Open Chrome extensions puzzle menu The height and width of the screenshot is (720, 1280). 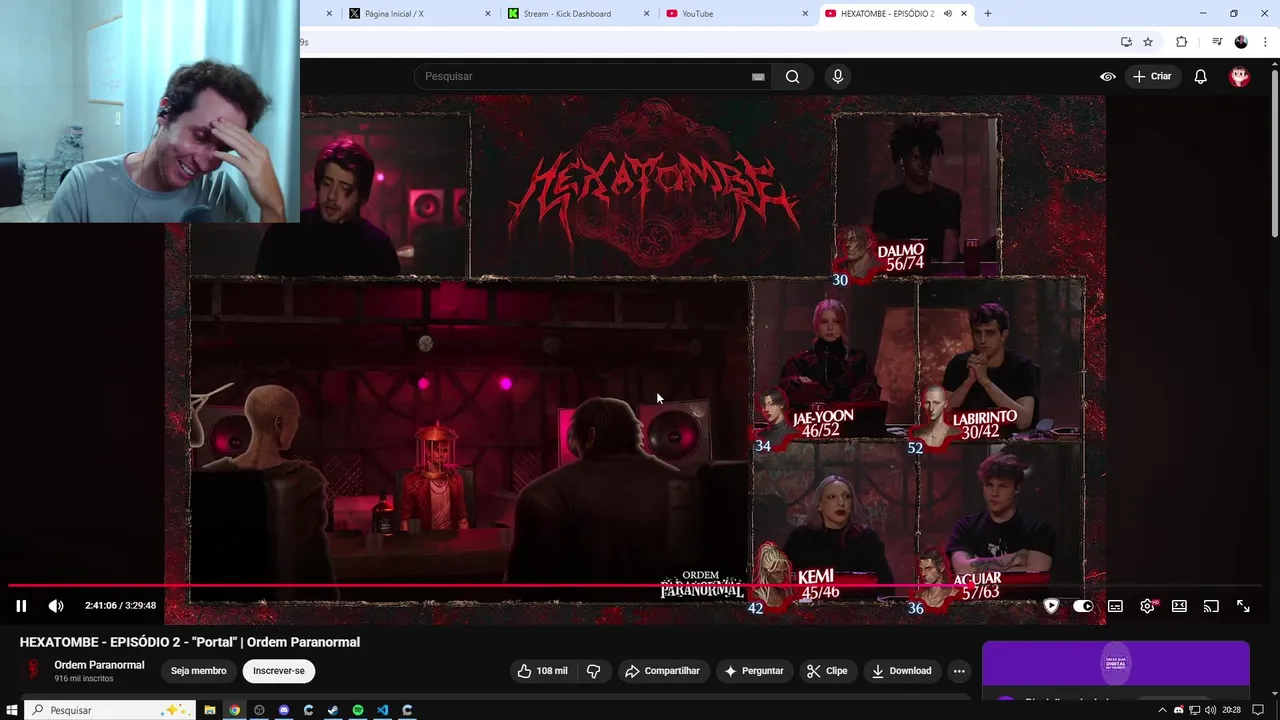pos(1181,42)
